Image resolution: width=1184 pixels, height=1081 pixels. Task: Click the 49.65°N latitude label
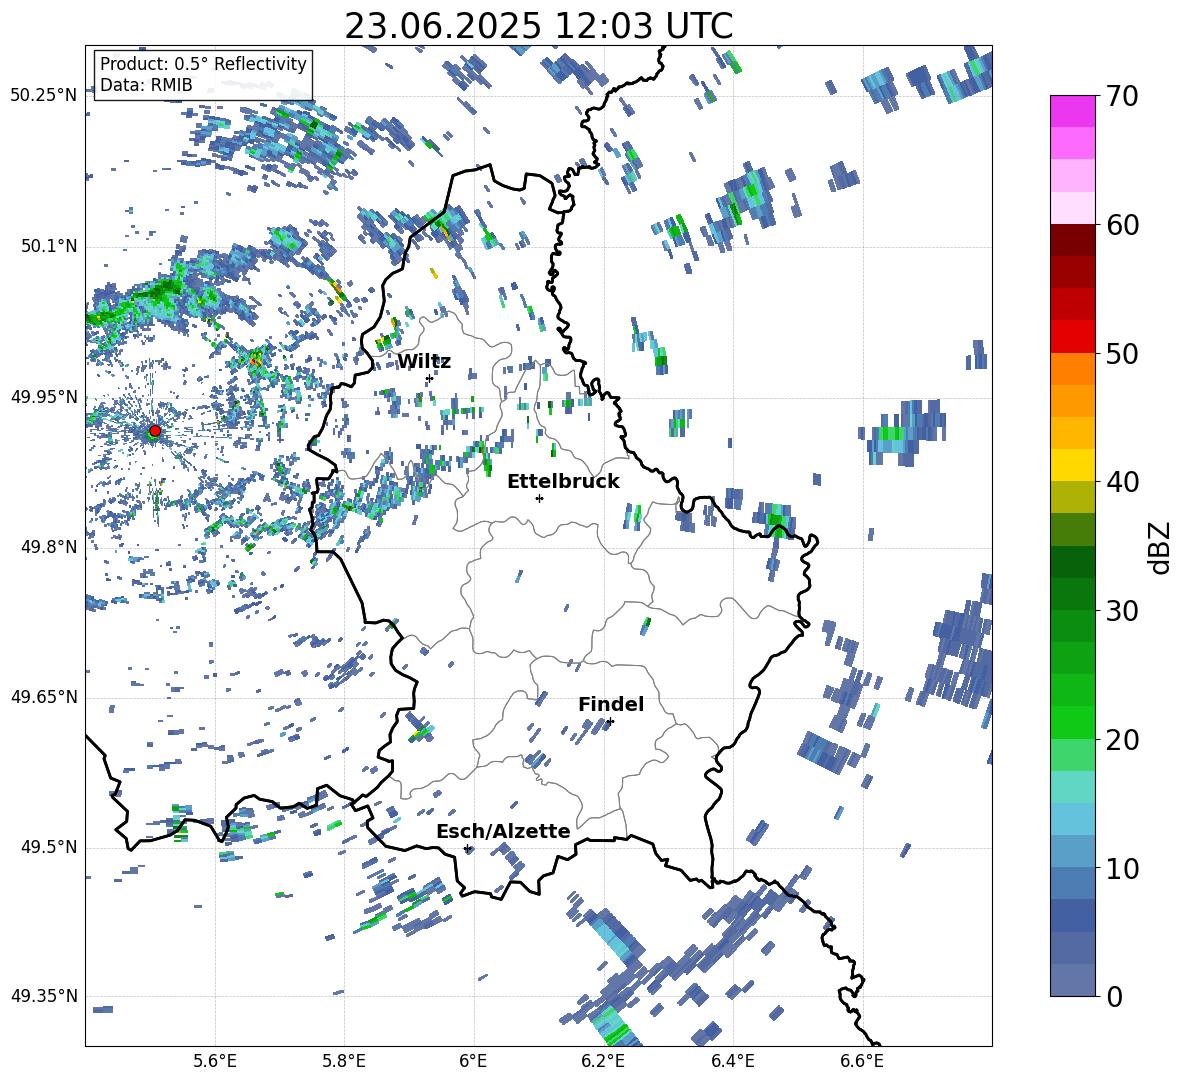[44, 696]
